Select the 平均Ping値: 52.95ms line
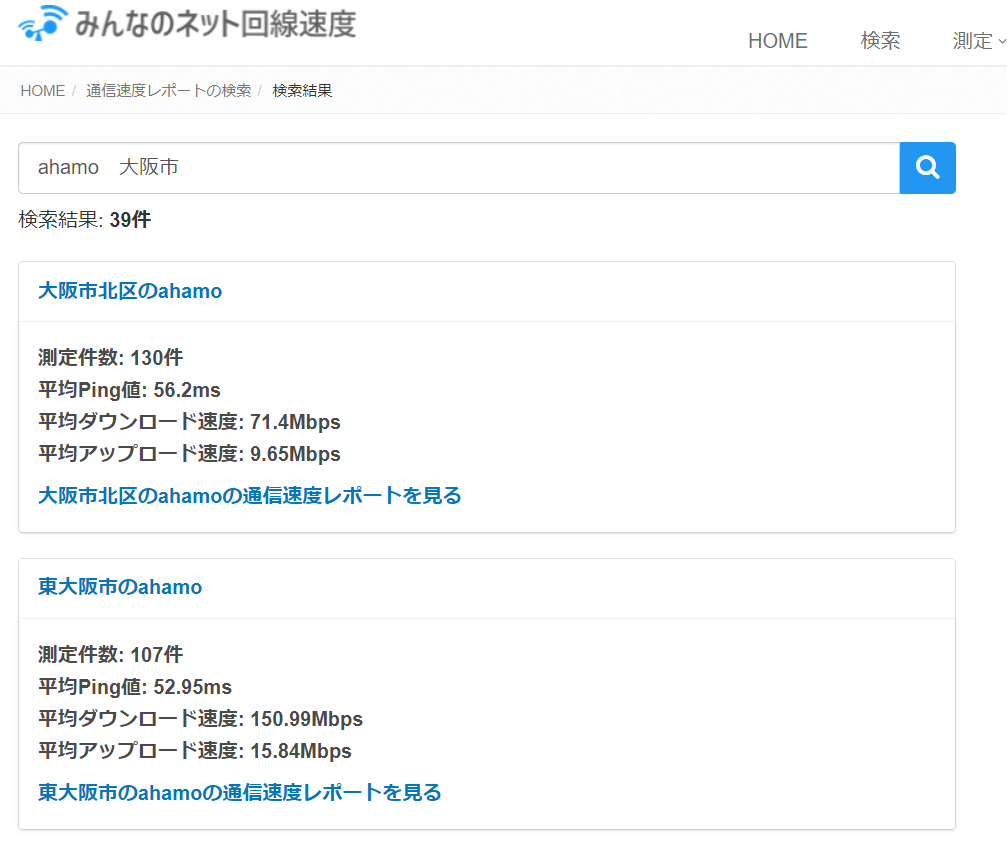The image size is (1007, 841). pyautogui.click(x=135, y=687)
